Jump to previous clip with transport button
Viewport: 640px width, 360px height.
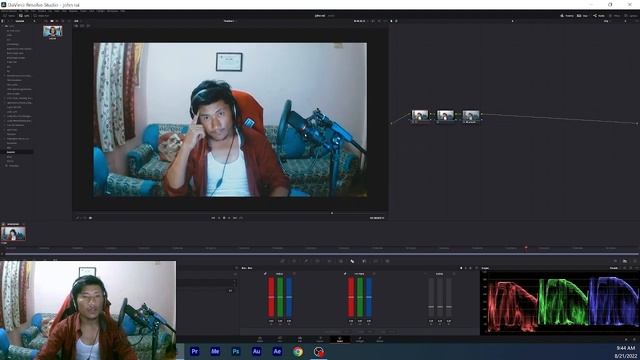(x=213, y=218)
